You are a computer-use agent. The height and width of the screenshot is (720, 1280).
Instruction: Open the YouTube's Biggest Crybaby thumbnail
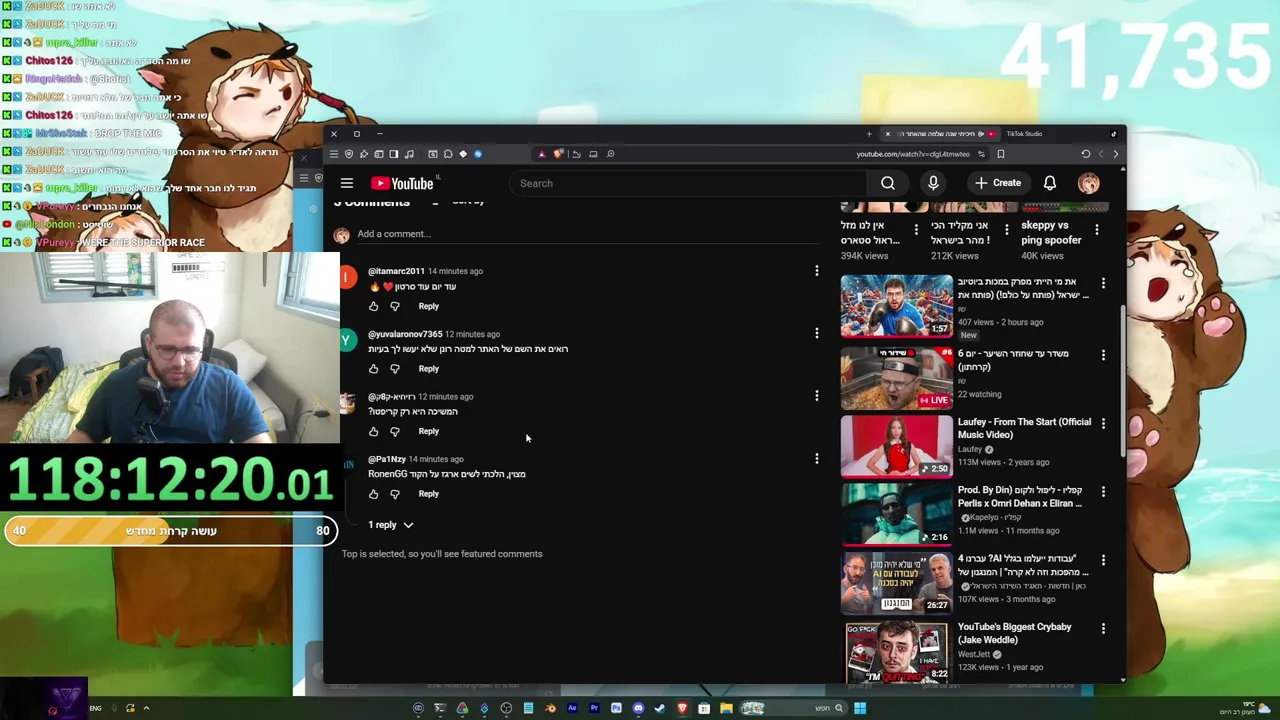(x=897, y=652)
